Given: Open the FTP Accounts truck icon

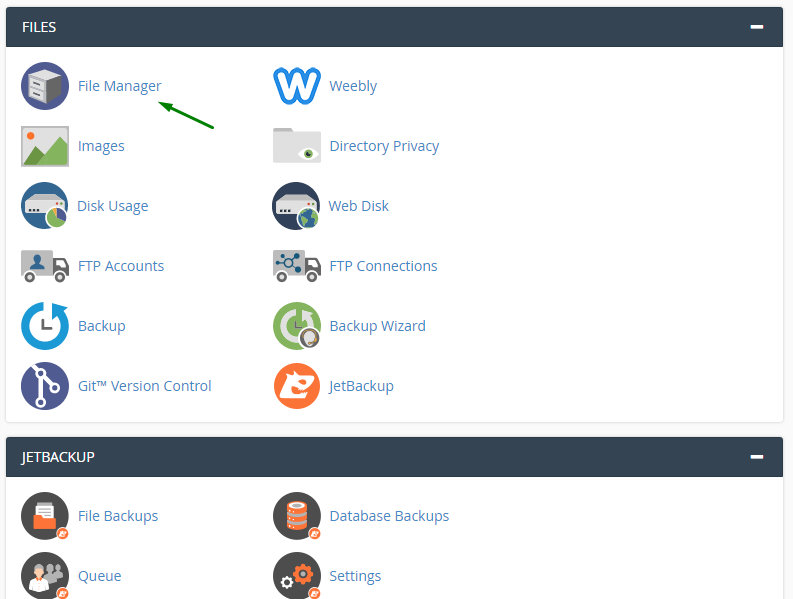Looking at the screenshot, I should [45, 266].
